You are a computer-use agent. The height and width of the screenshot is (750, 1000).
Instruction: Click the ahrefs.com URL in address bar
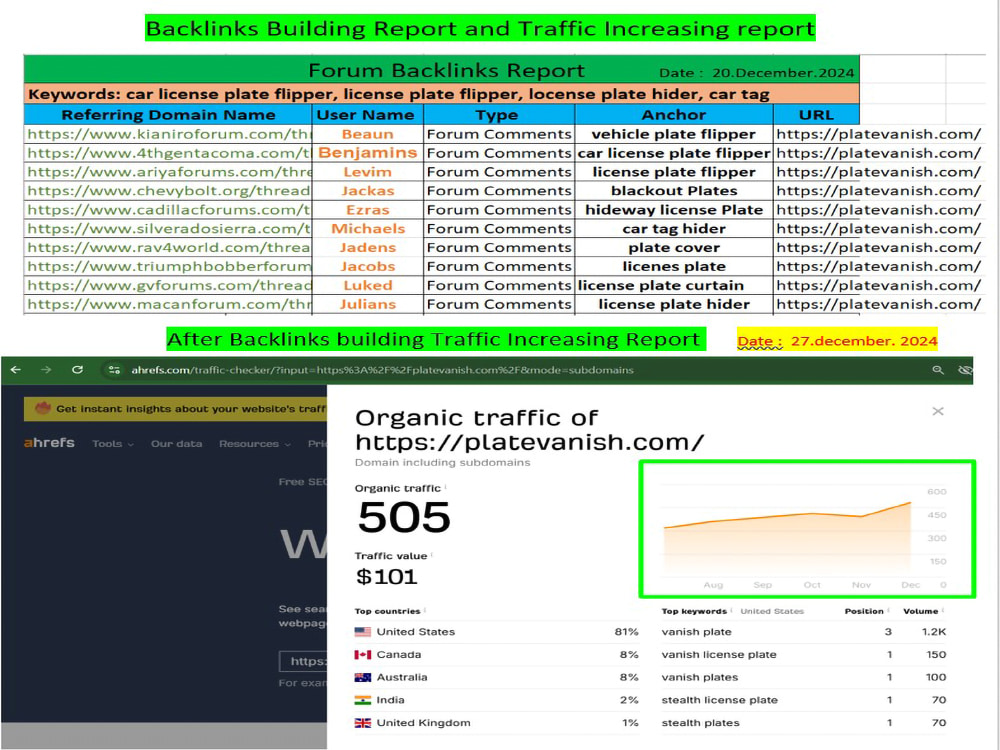382,370
